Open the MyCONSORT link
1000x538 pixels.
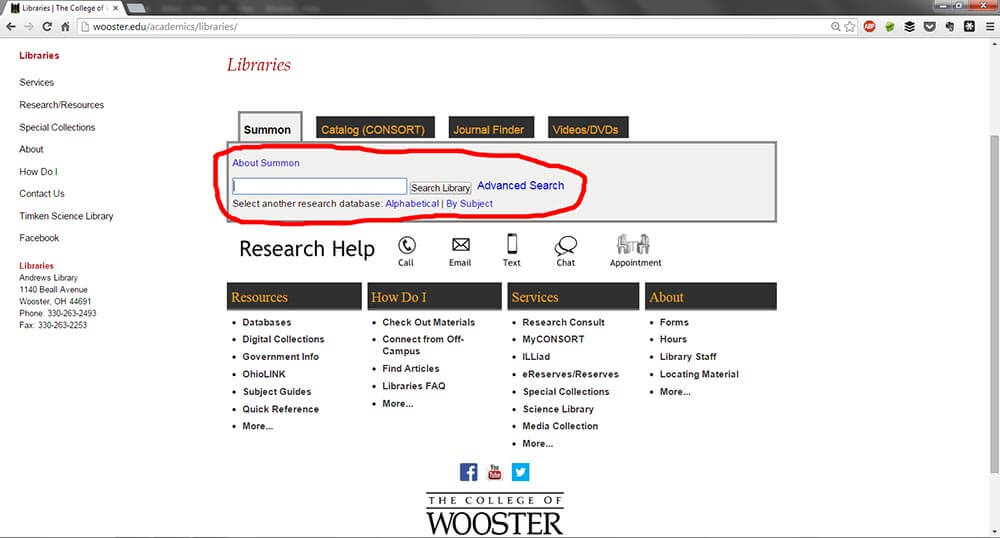click(553, 340)
